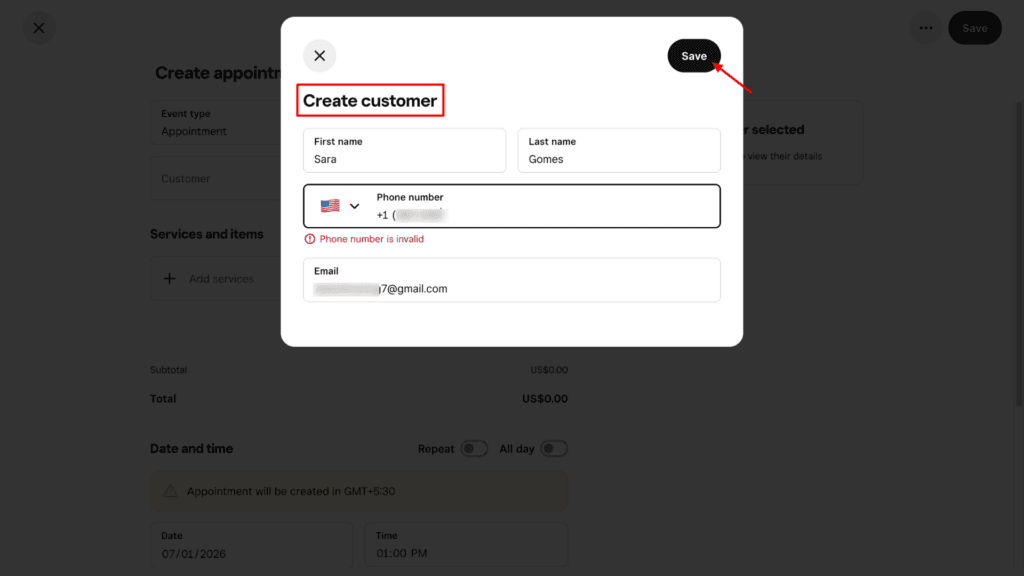Focus the Phone number input
Screen dimensions: 1024x576
pos(540,214)
